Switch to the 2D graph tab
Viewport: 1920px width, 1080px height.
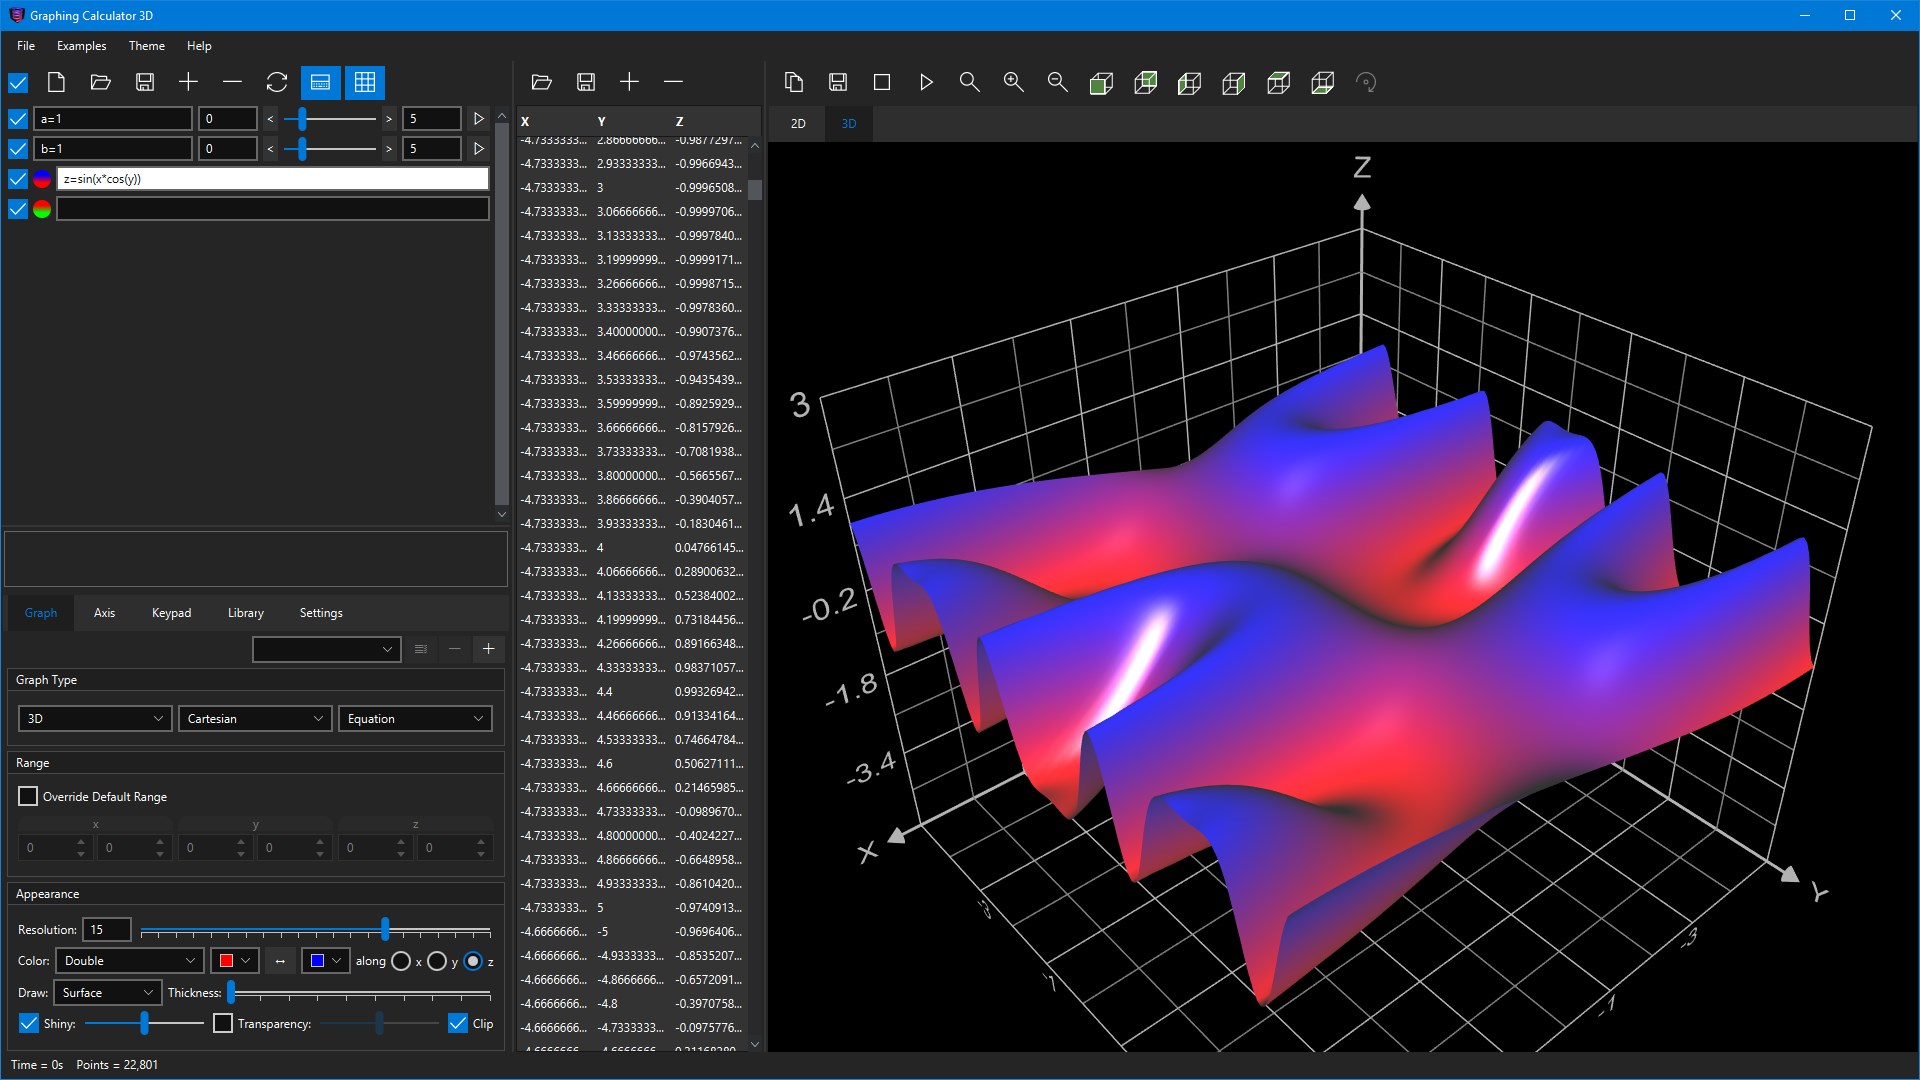(798, 124)
